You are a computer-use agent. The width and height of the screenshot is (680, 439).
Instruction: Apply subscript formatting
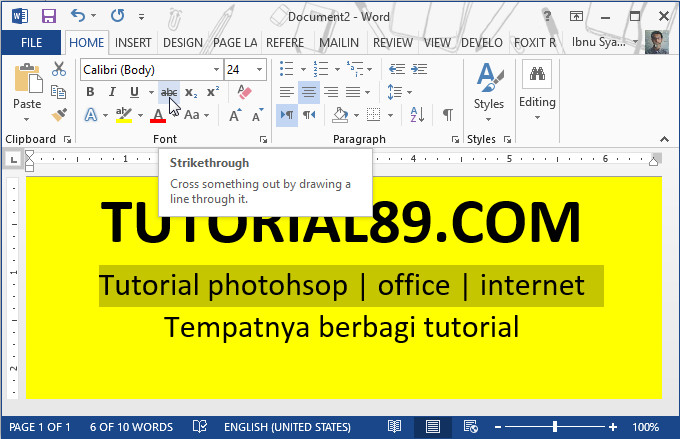(x=191, y=92)
